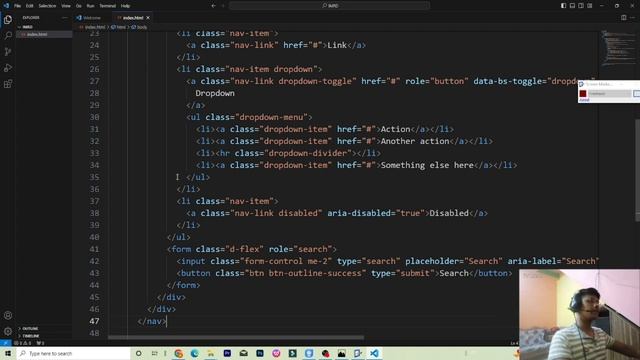640x360 pixels.
Task: Open the Extensions view
Action: (x=8, y=84)
